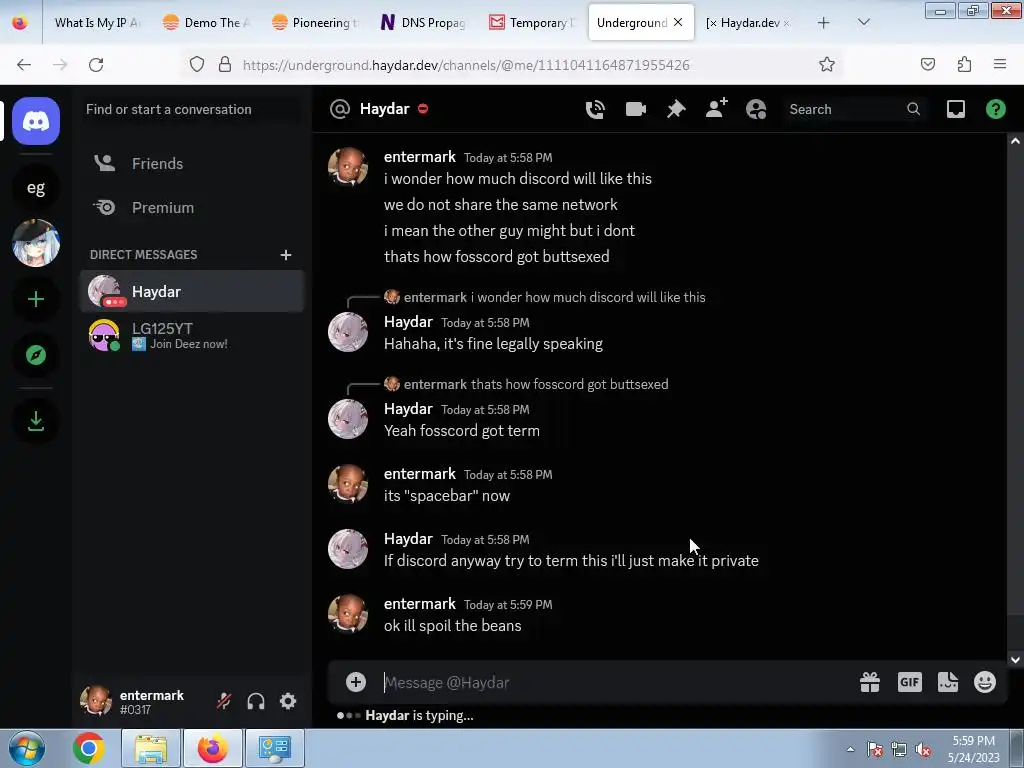Reload the current page
Screen dimensions: 1024x768
(x=96, y=65)
